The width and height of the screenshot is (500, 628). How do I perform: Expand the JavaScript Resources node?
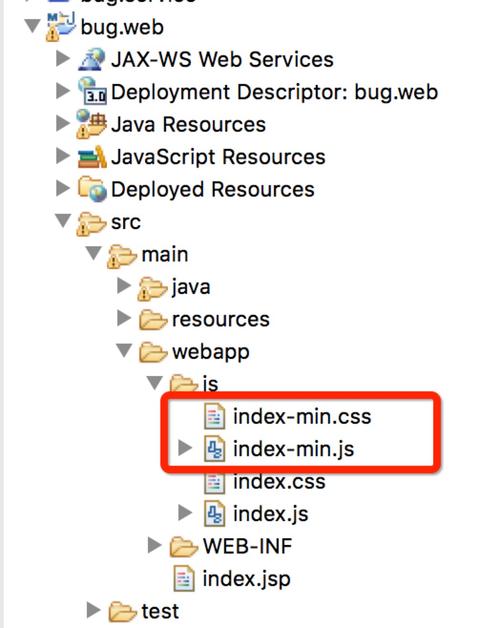tap(63, 156)
